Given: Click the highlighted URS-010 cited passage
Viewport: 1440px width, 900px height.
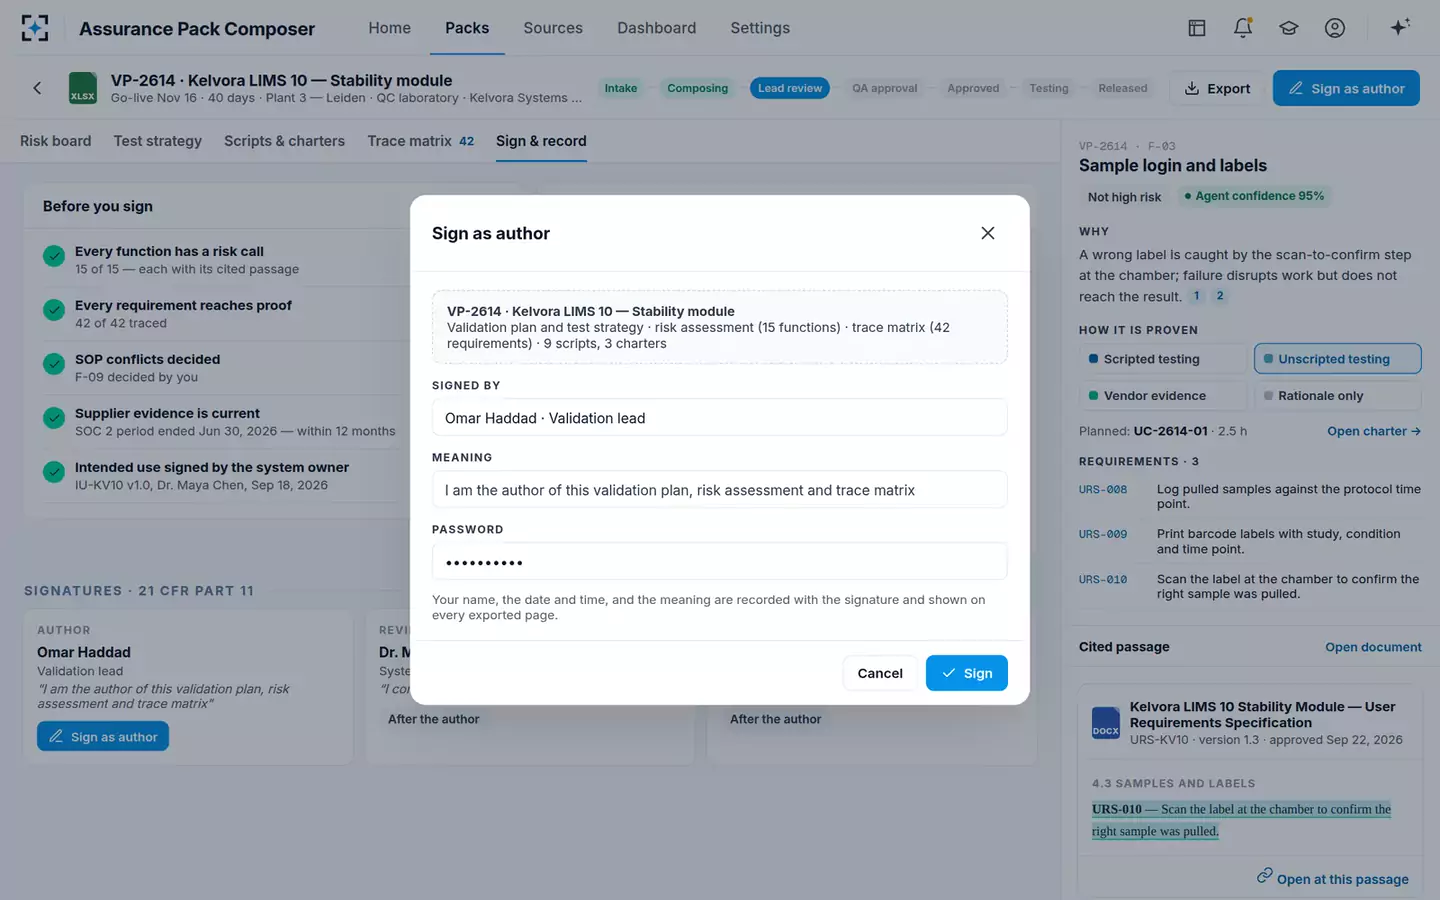Looking at the screenshot, I should coord(1241,820).
